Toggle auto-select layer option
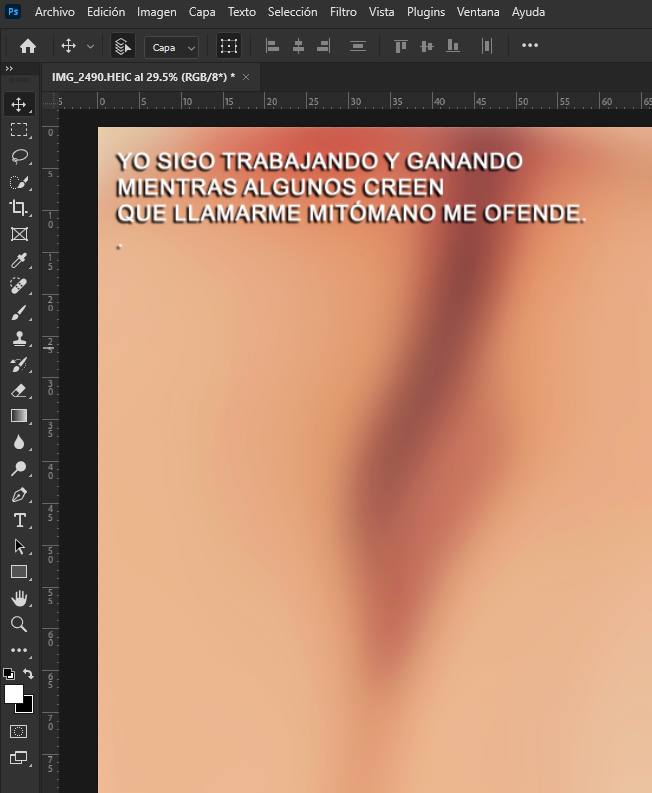 coord(122,46)
